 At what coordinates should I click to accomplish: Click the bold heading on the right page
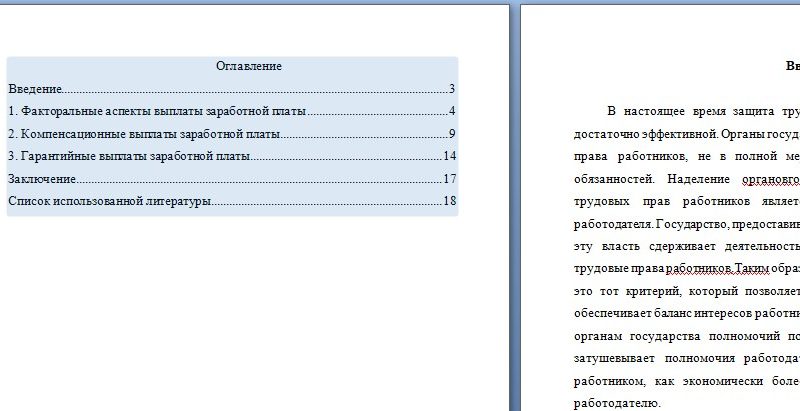(792, 66)
